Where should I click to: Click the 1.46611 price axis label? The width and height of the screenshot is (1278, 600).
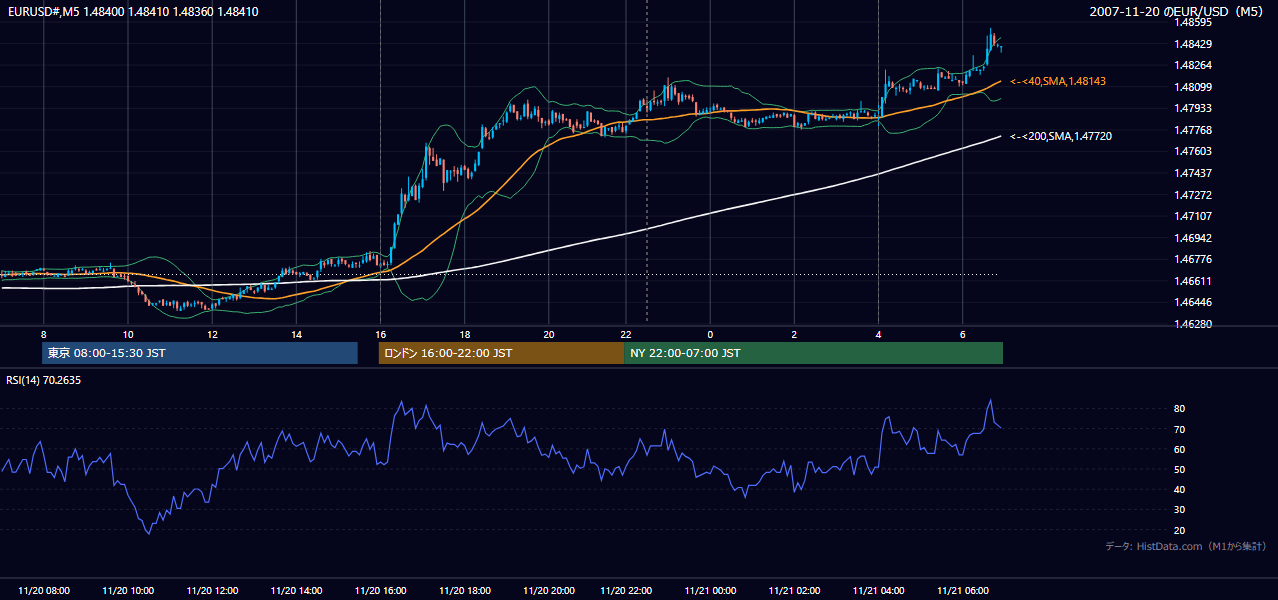[1194, 281]
